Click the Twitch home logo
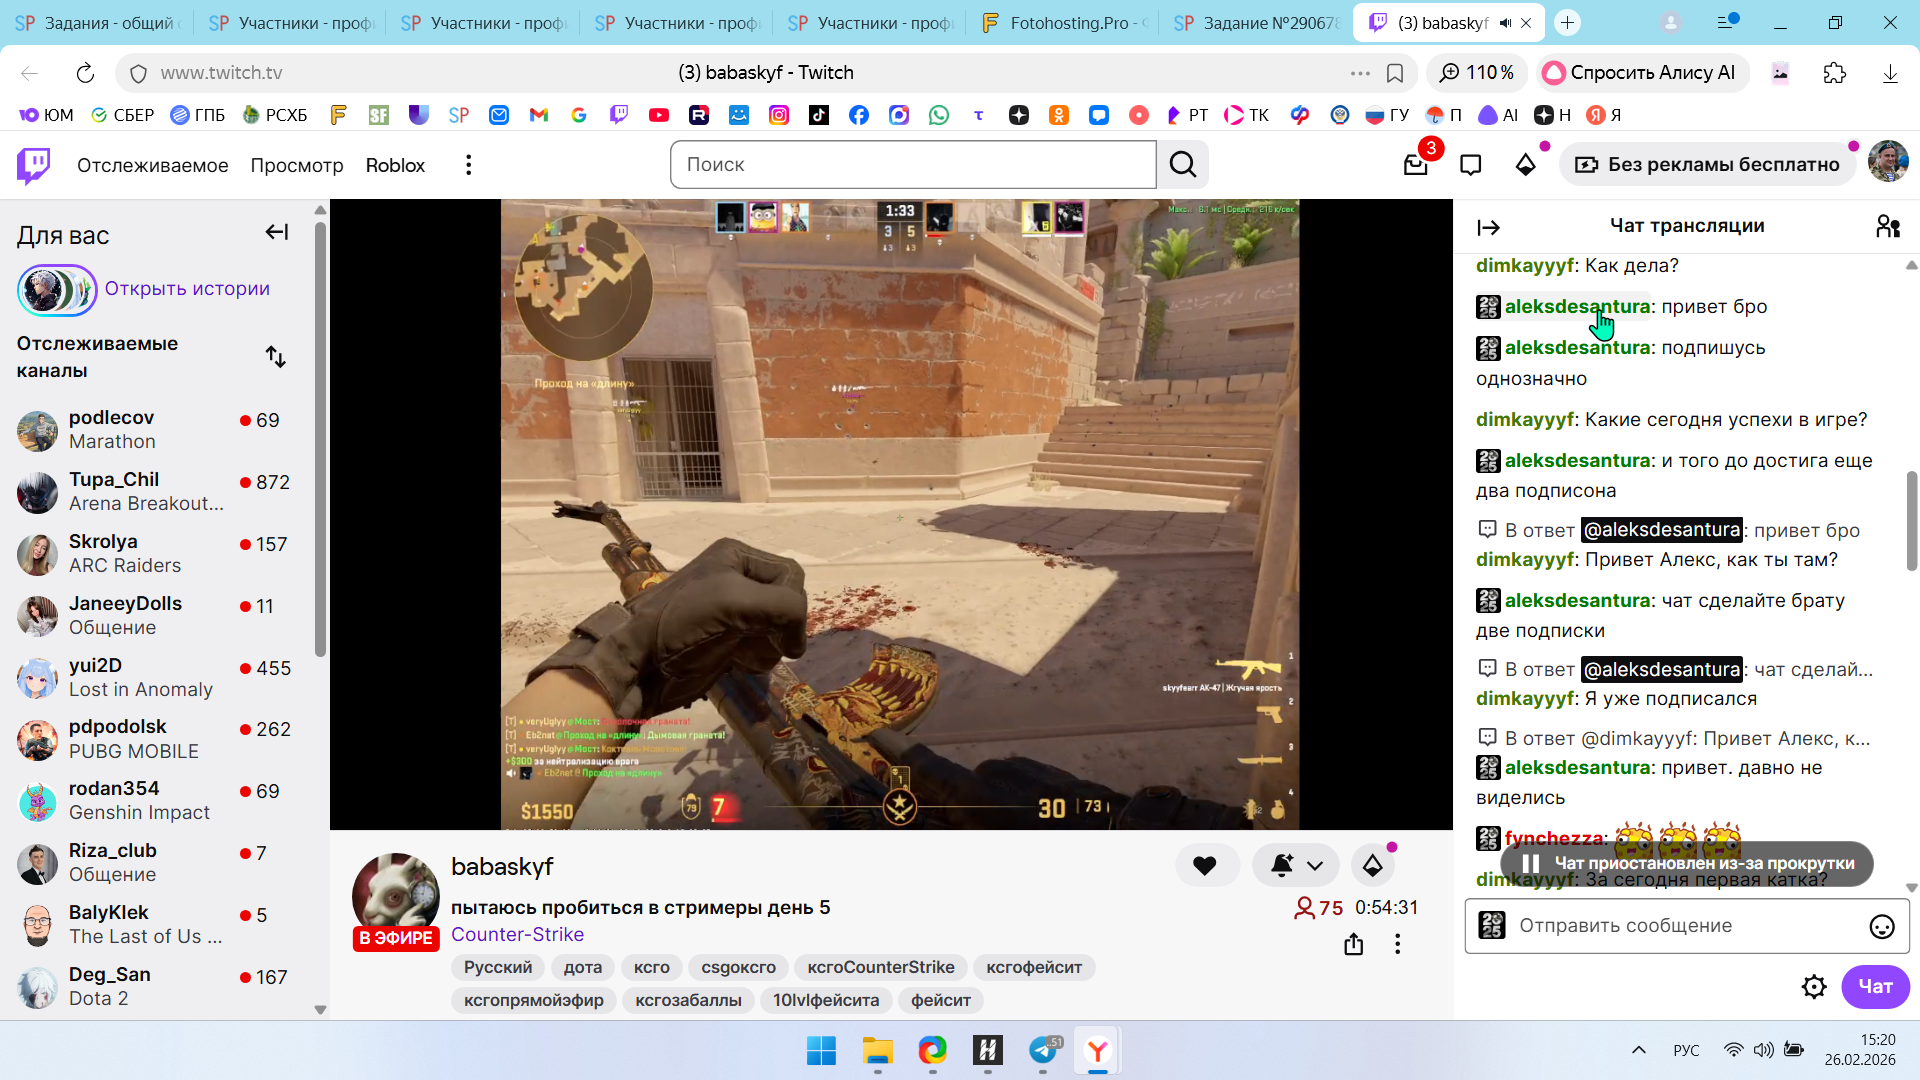The image size is (1920, 1080). [34, 165]
